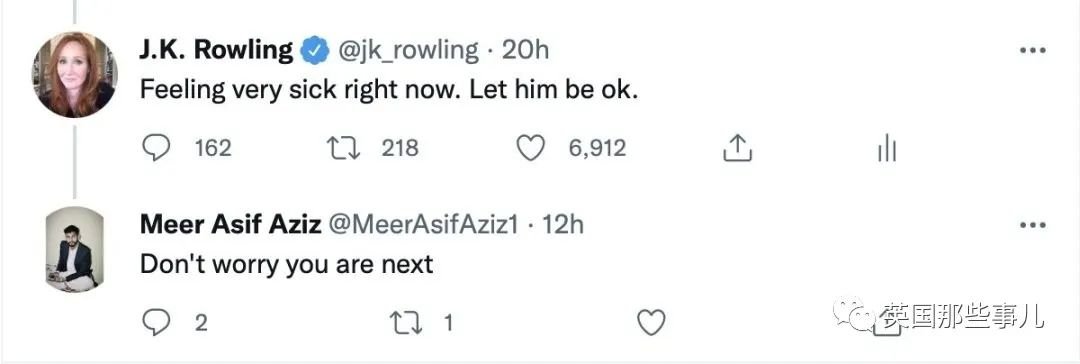View analytics for Rowling's tweet

click(886, 148)
